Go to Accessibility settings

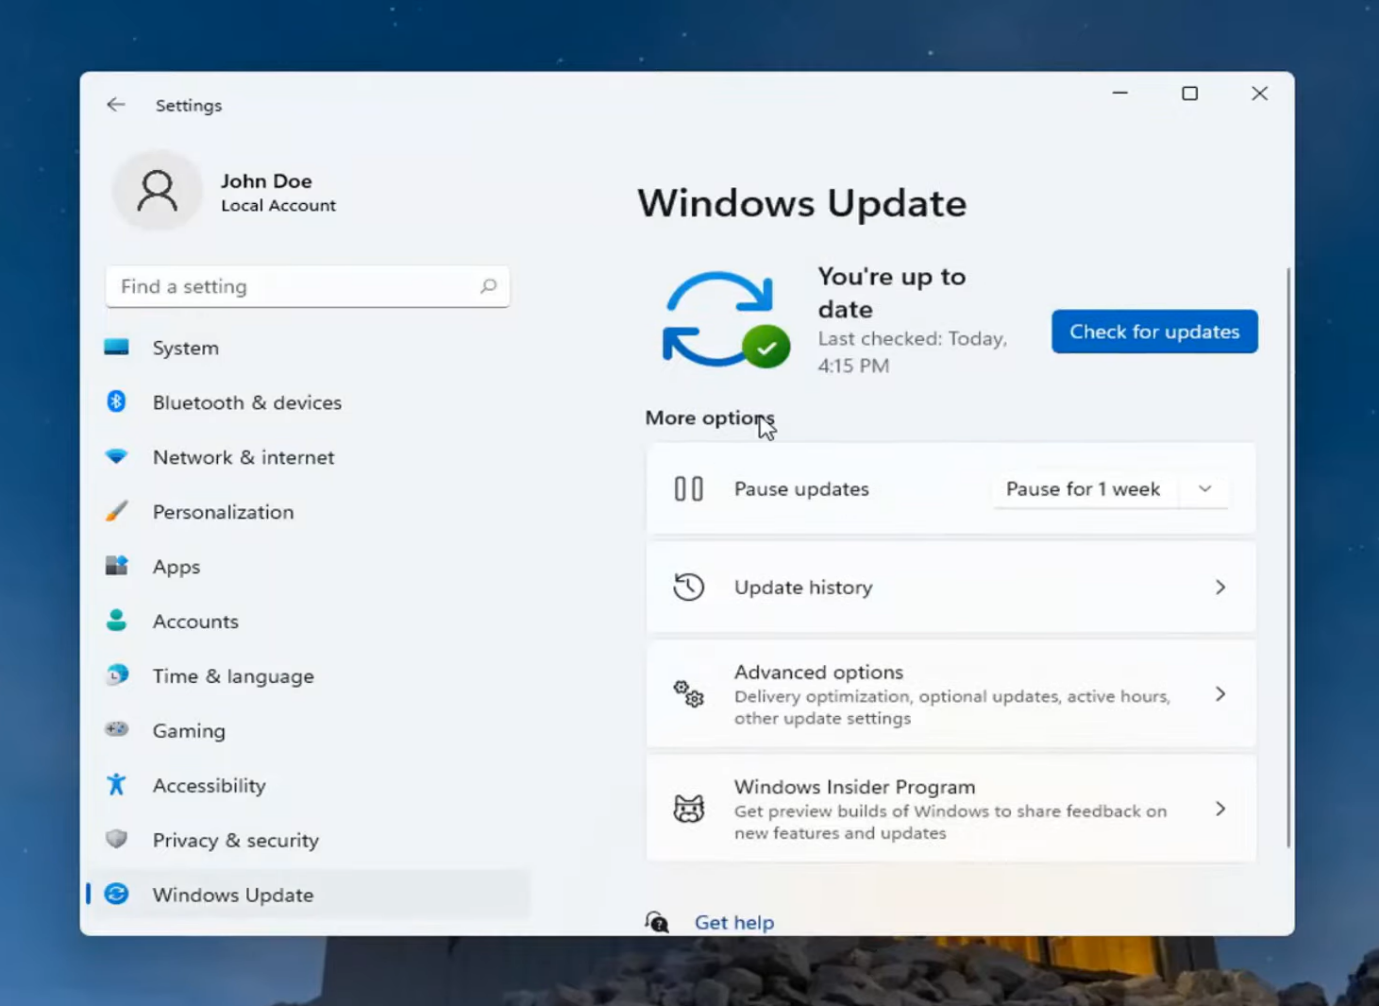[309, 785]
